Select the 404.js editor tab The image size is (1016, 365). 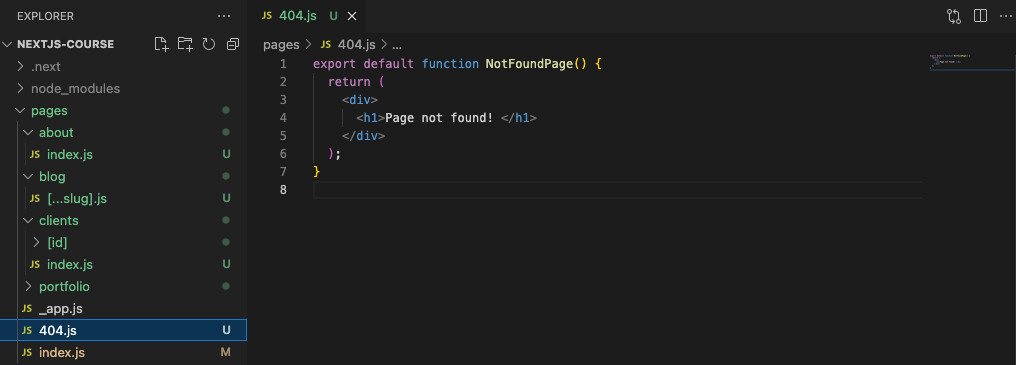[x=308, y=16]
